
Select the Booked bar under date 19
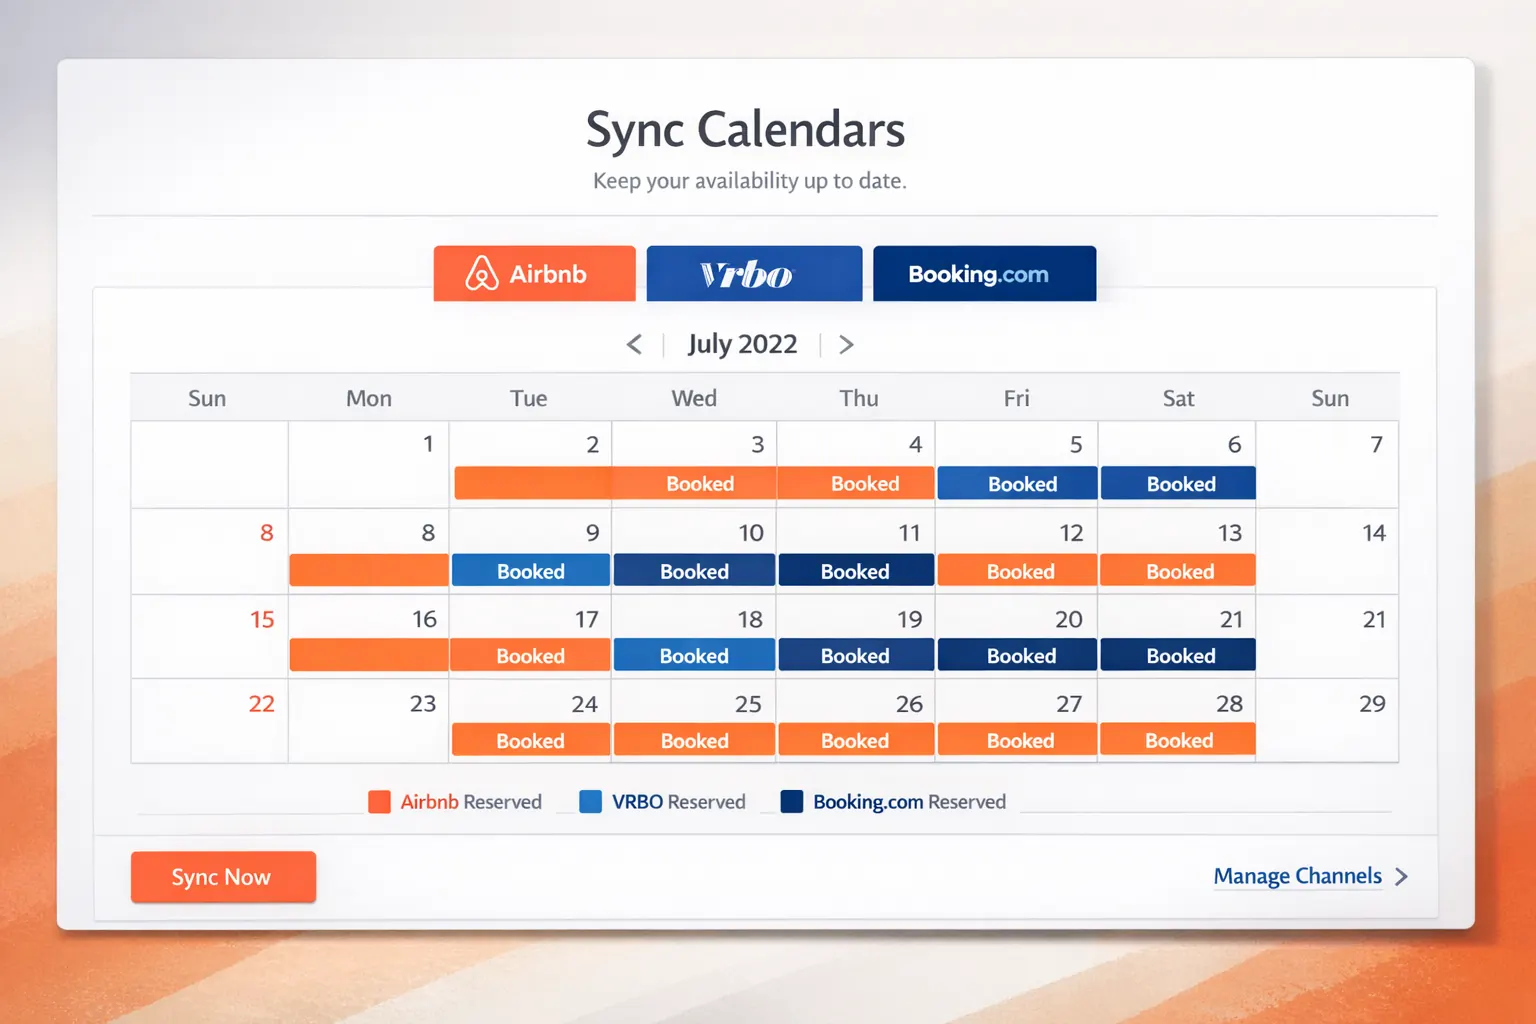tap(856, 655)
